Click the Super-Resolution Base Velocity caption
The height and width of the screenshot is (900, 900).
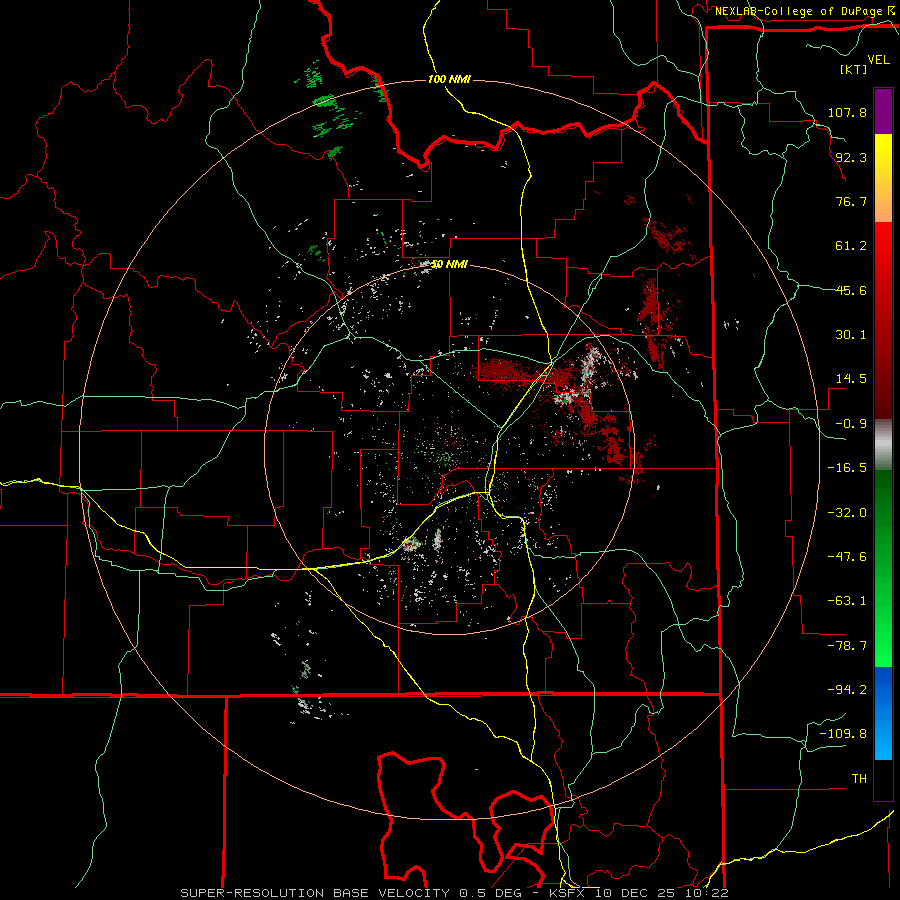[x=455, y=893]
